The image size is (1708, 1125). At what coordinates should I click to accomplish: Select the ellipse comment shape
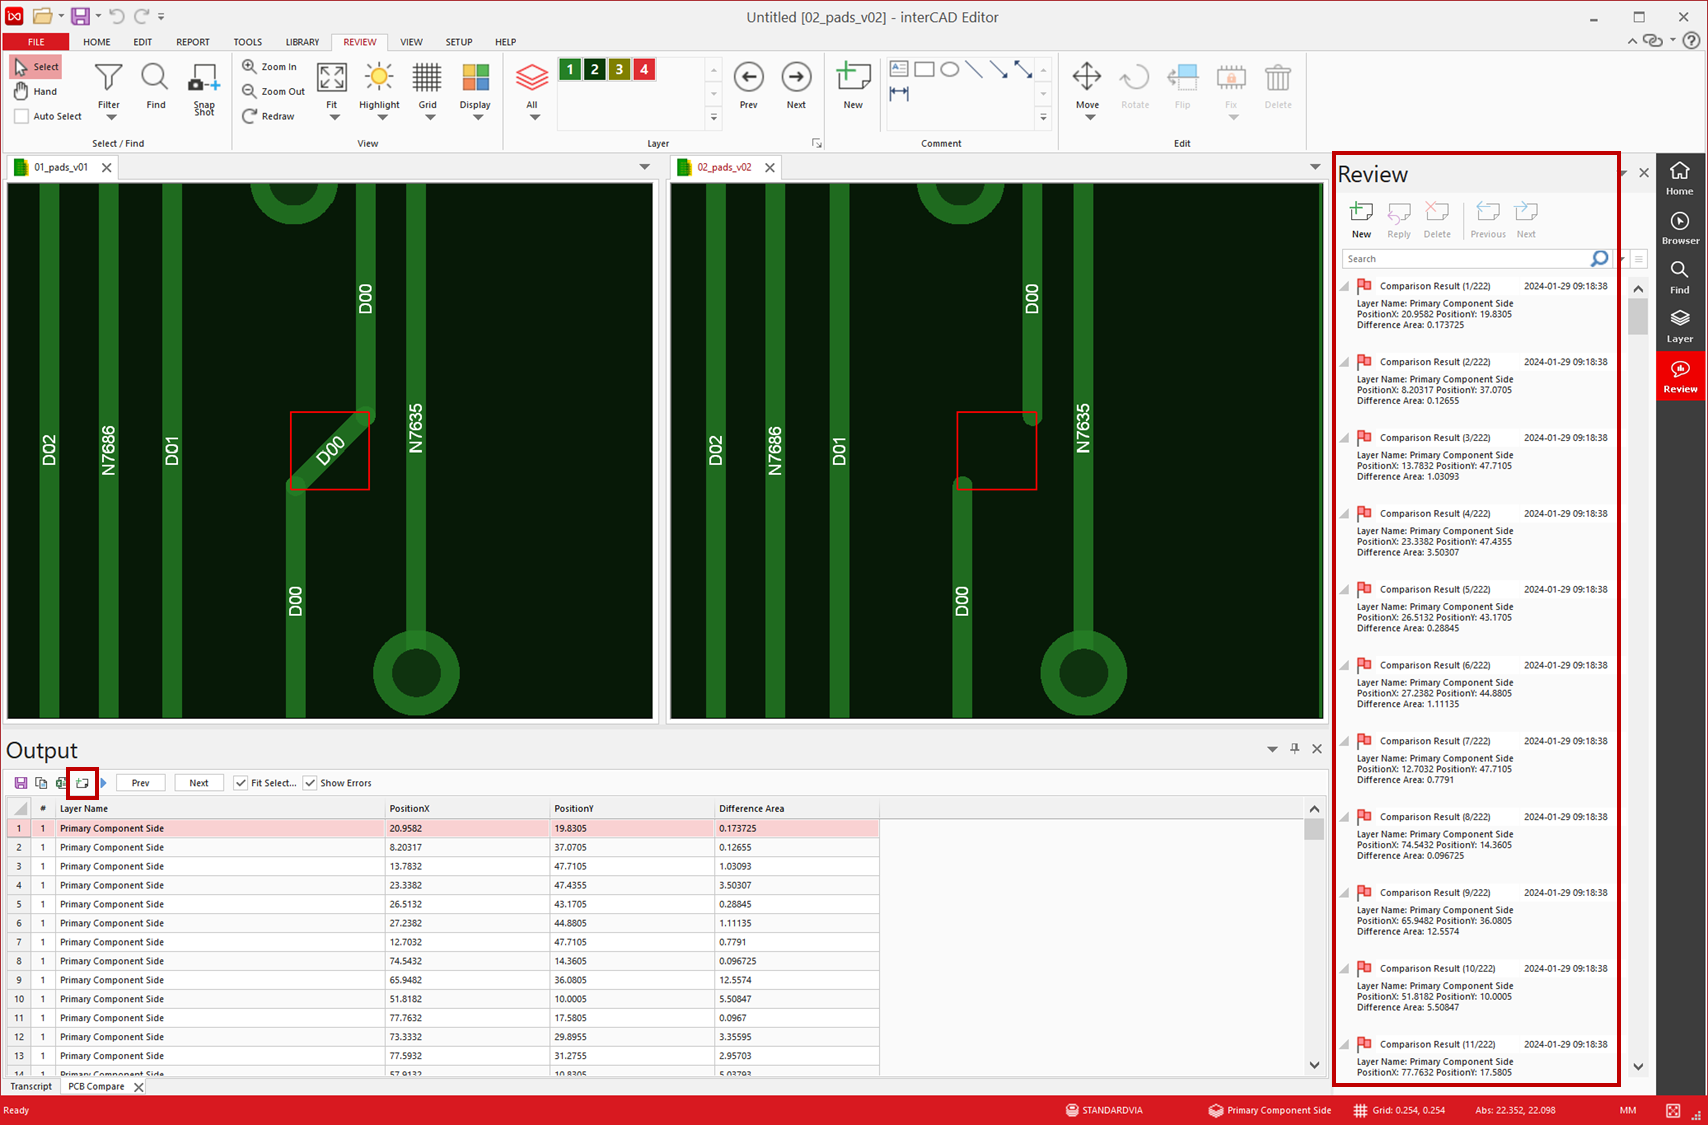[950, 69]
